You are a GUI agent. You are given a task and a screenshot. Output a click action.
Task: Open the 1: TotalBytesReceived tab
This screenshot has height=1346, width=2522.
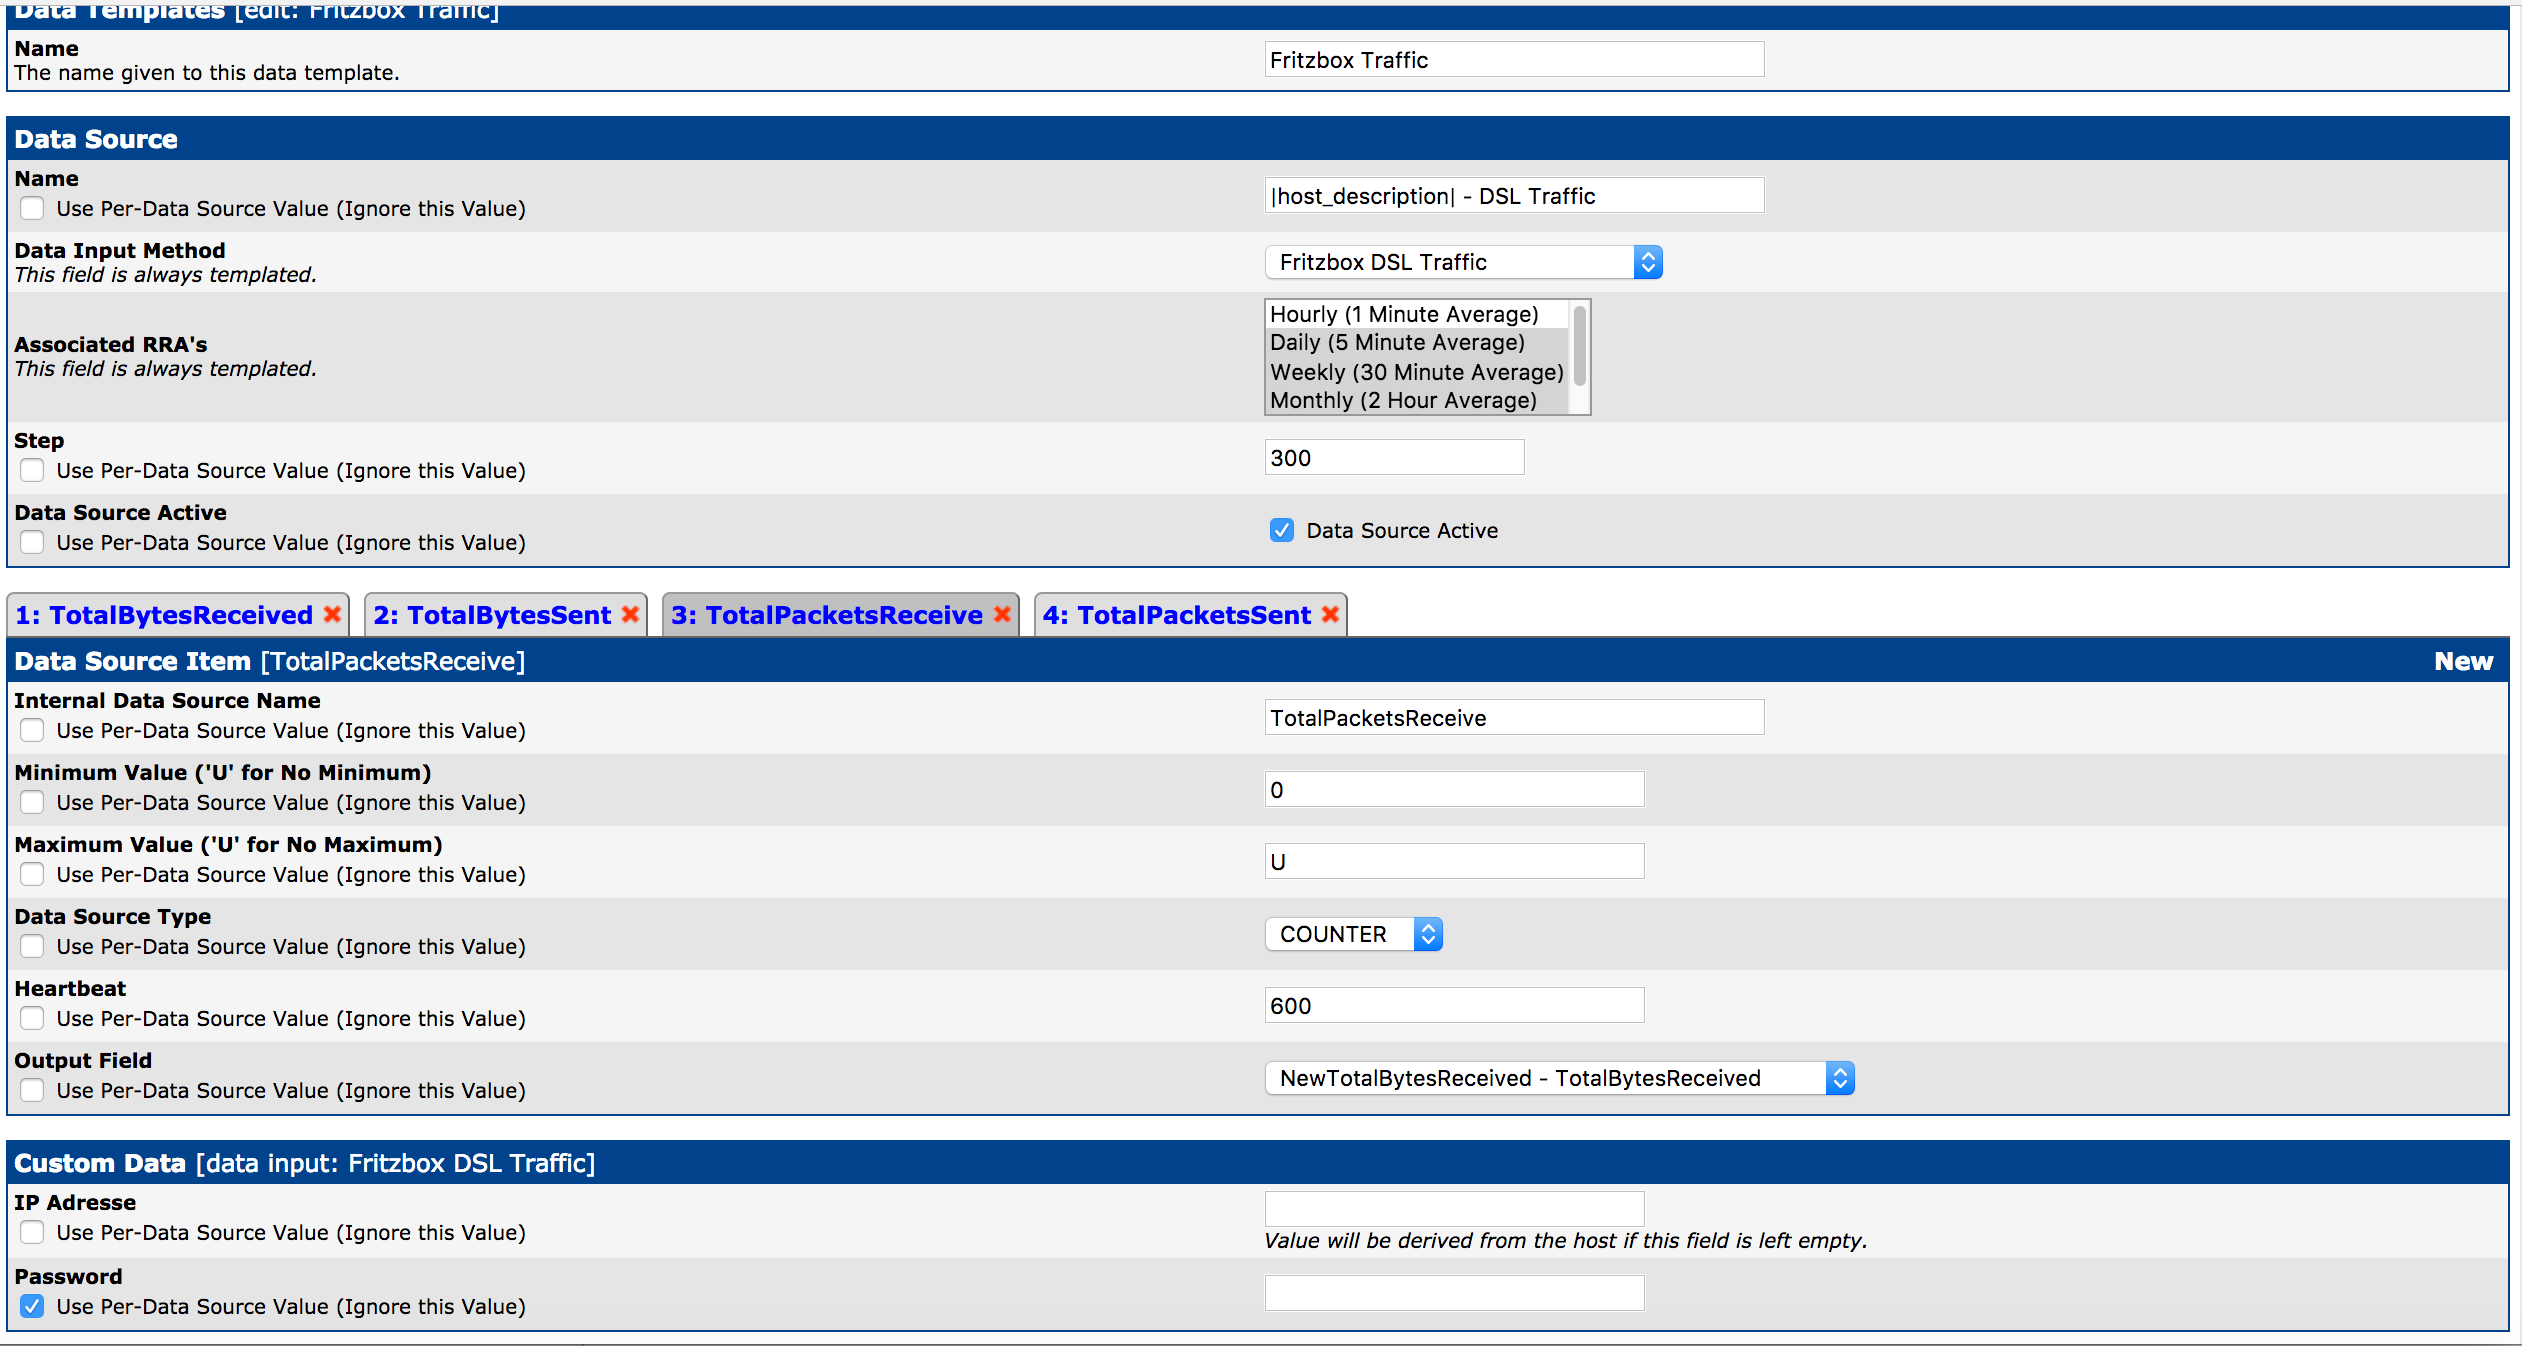point(164,615)
